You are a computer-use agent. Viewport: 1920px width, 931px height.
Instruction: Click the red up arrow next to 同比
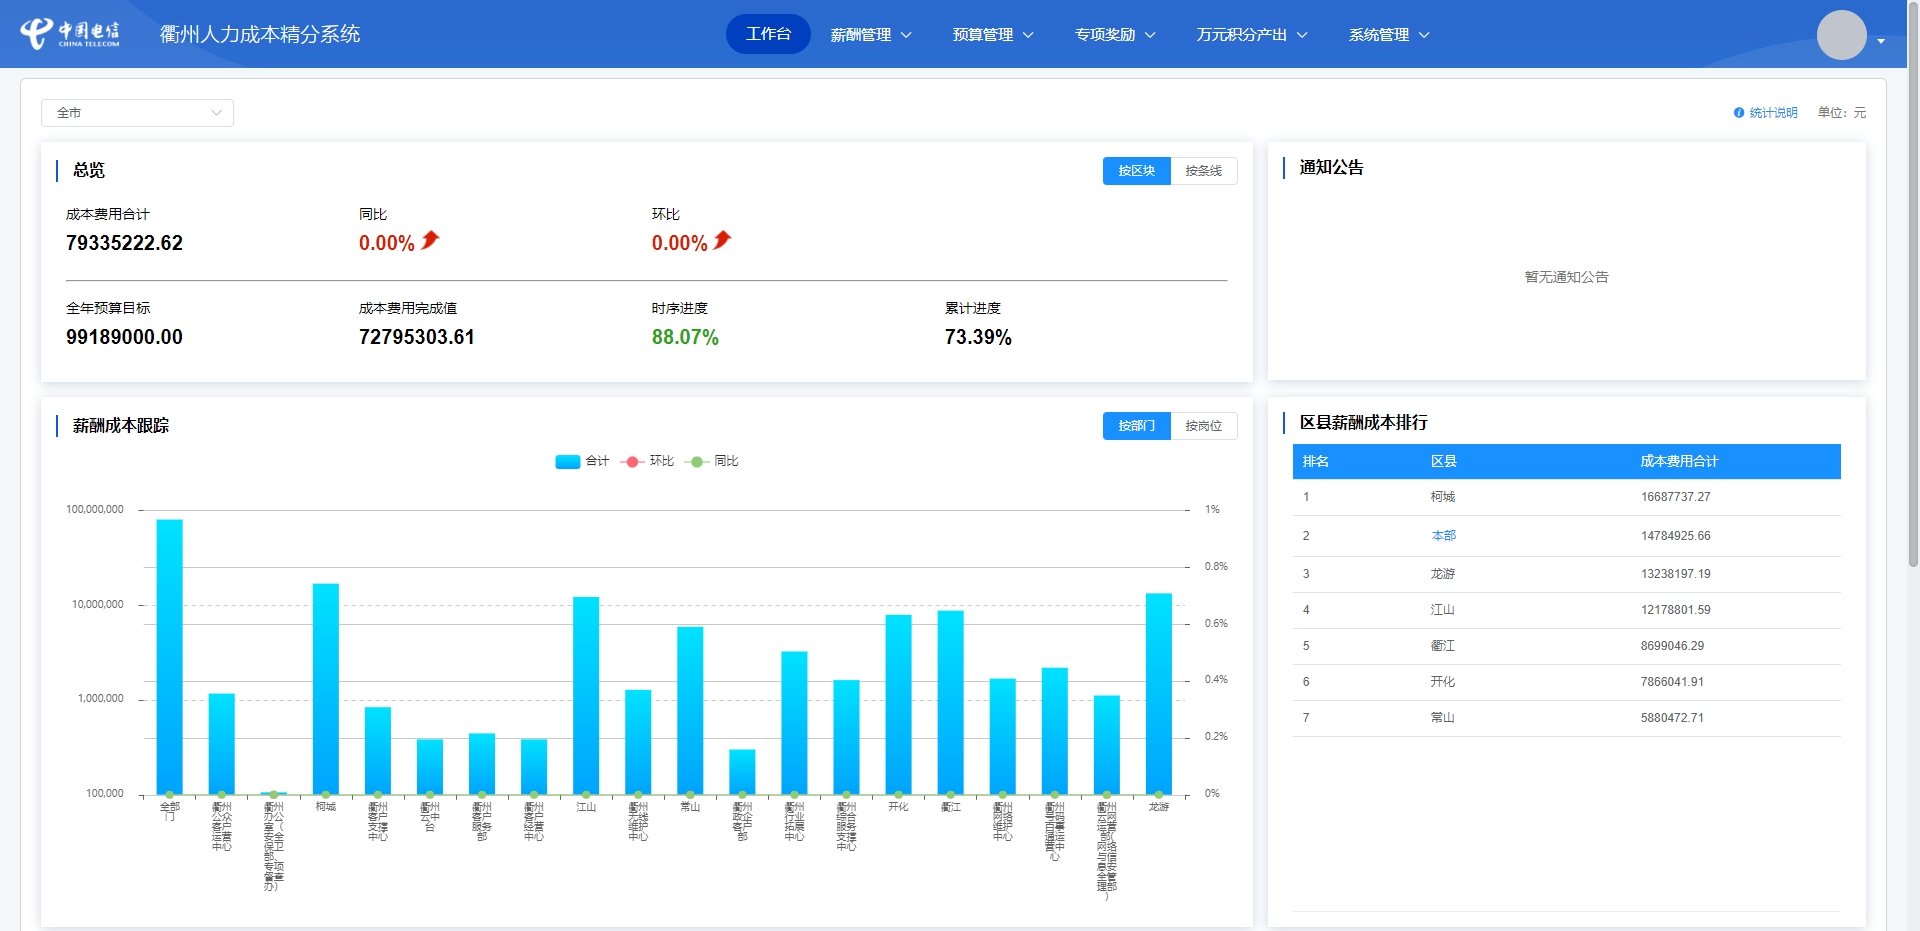tap(430, 240)
